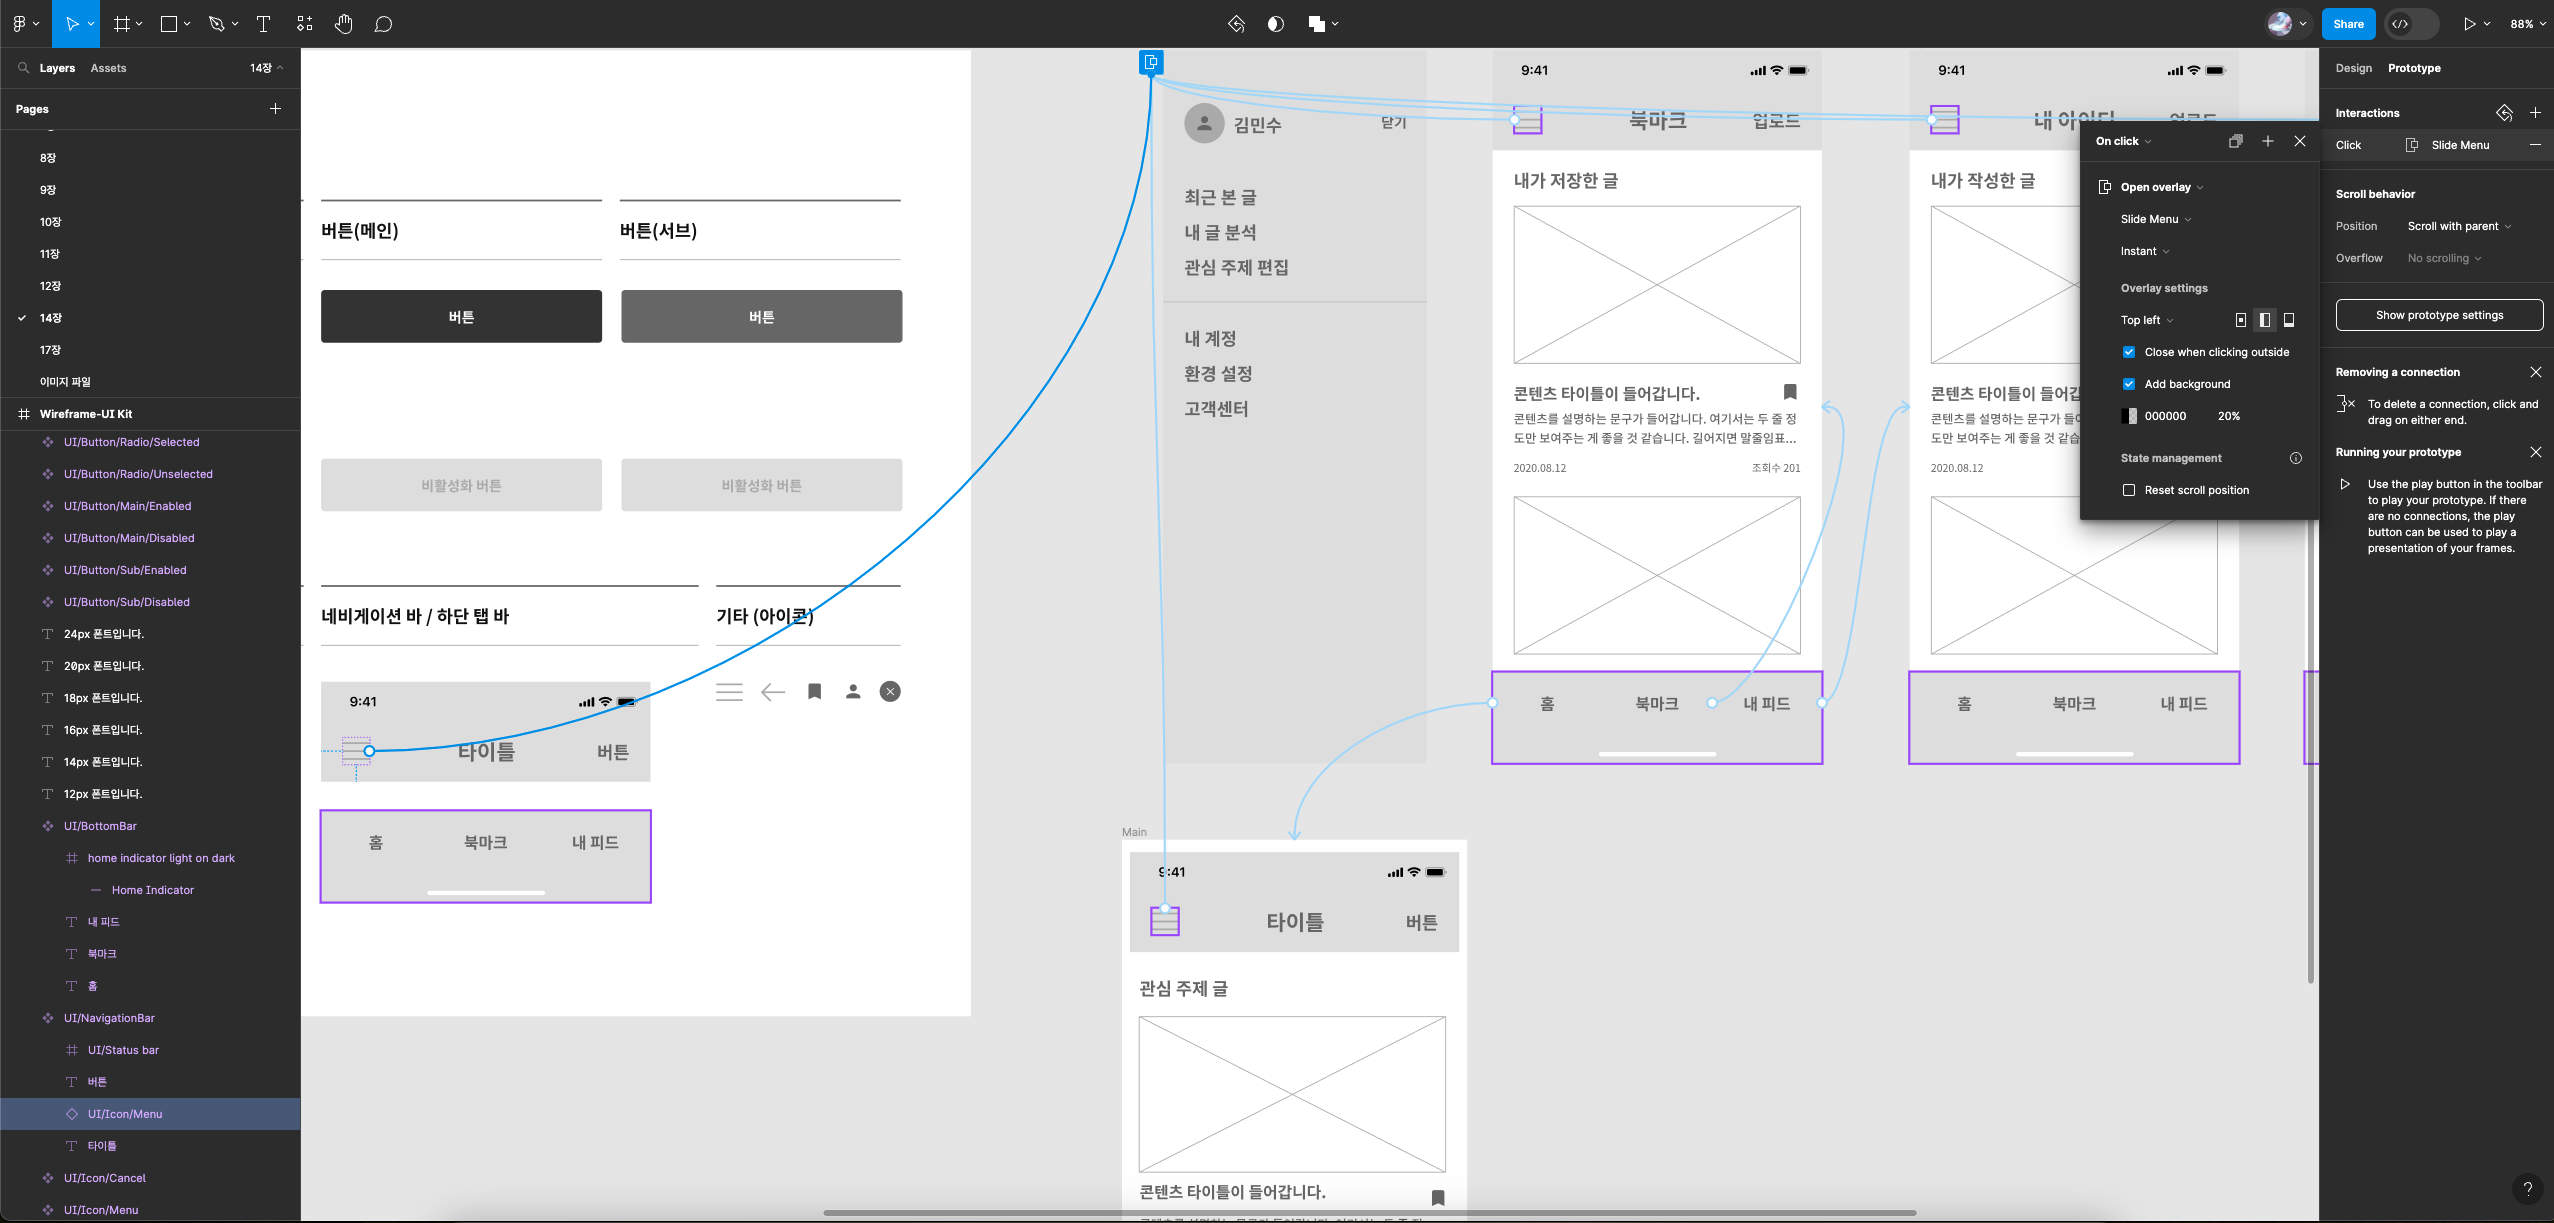This screenshot has height=1223, width=2554.
Task: Click the 000000 background color swatch
Action: (2129, 416)
